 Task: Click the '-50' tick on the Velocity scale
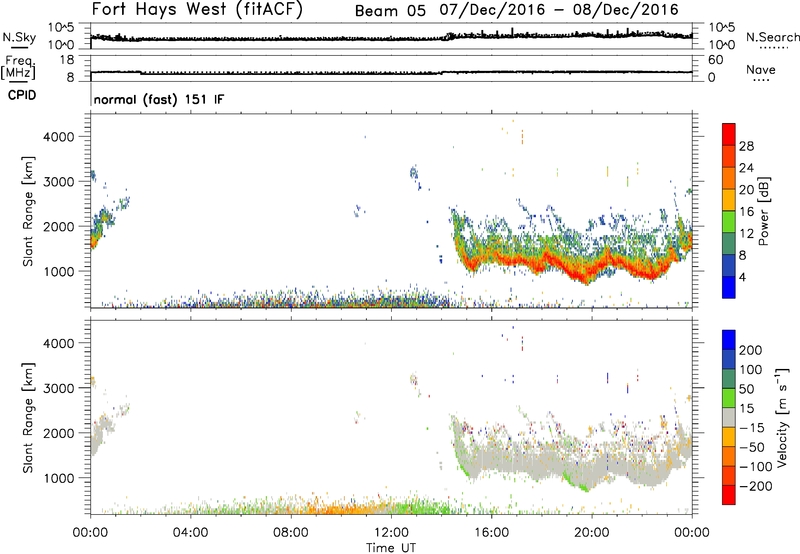751,447
